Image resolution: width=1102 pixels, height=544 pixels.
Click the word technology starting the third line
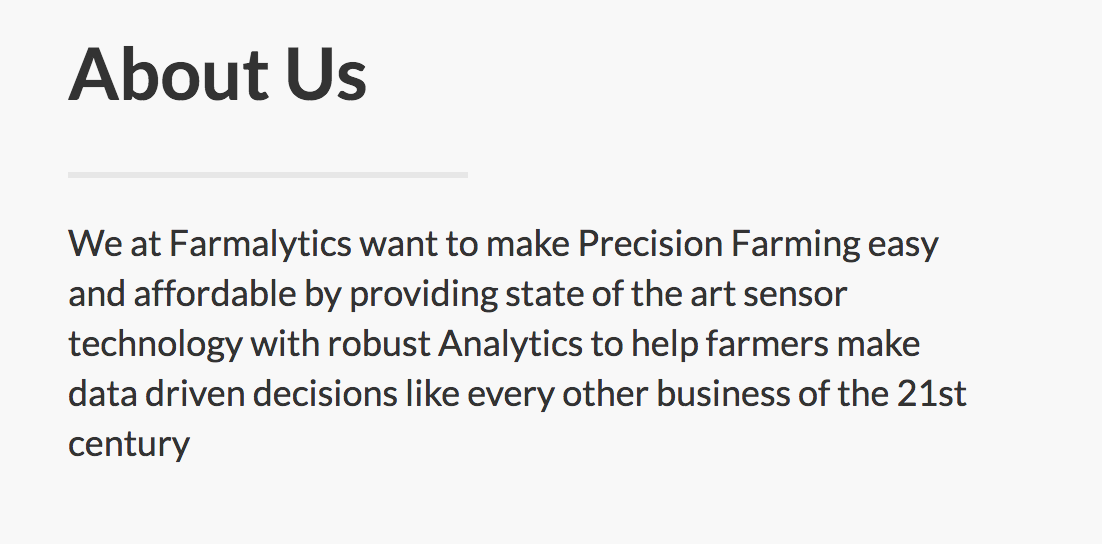(155, 344)
